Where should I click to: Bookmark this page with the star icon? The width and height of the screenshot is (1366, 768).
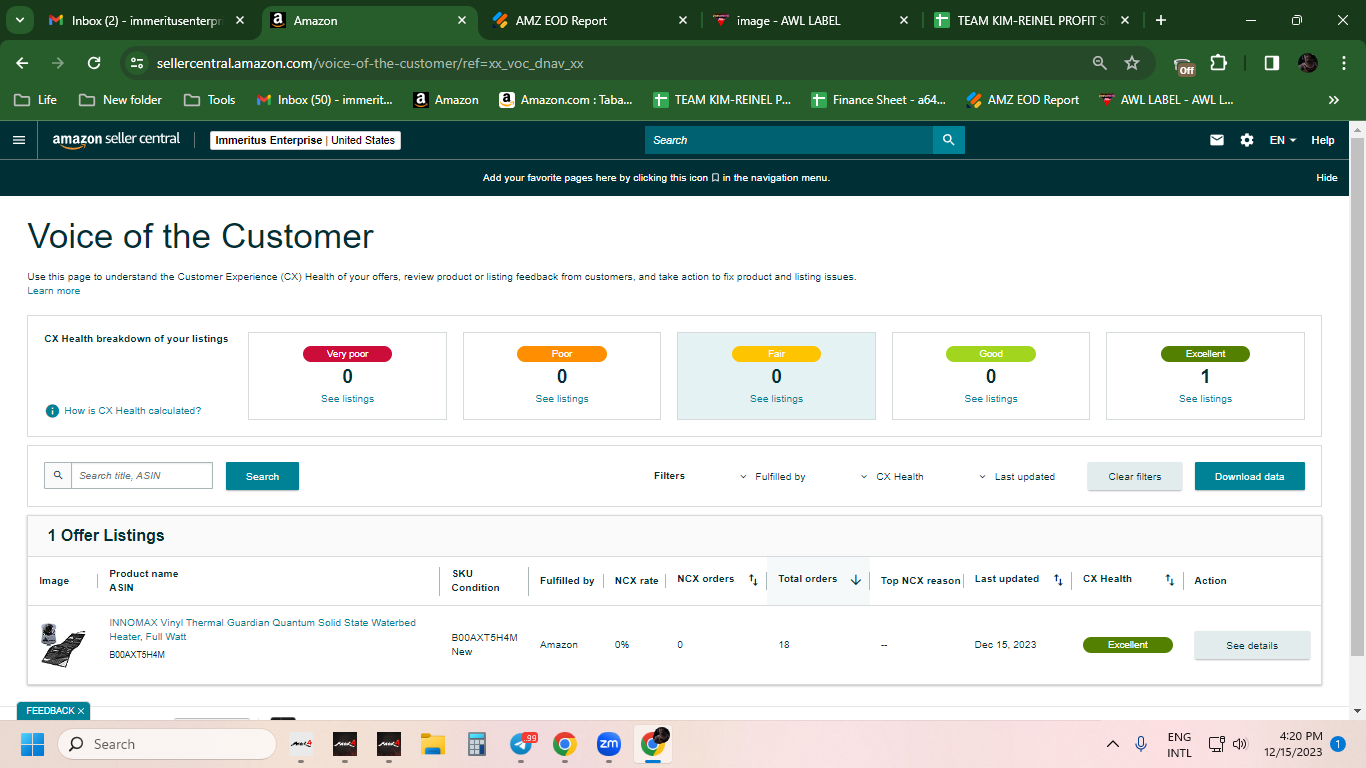tap(1132, 63)
